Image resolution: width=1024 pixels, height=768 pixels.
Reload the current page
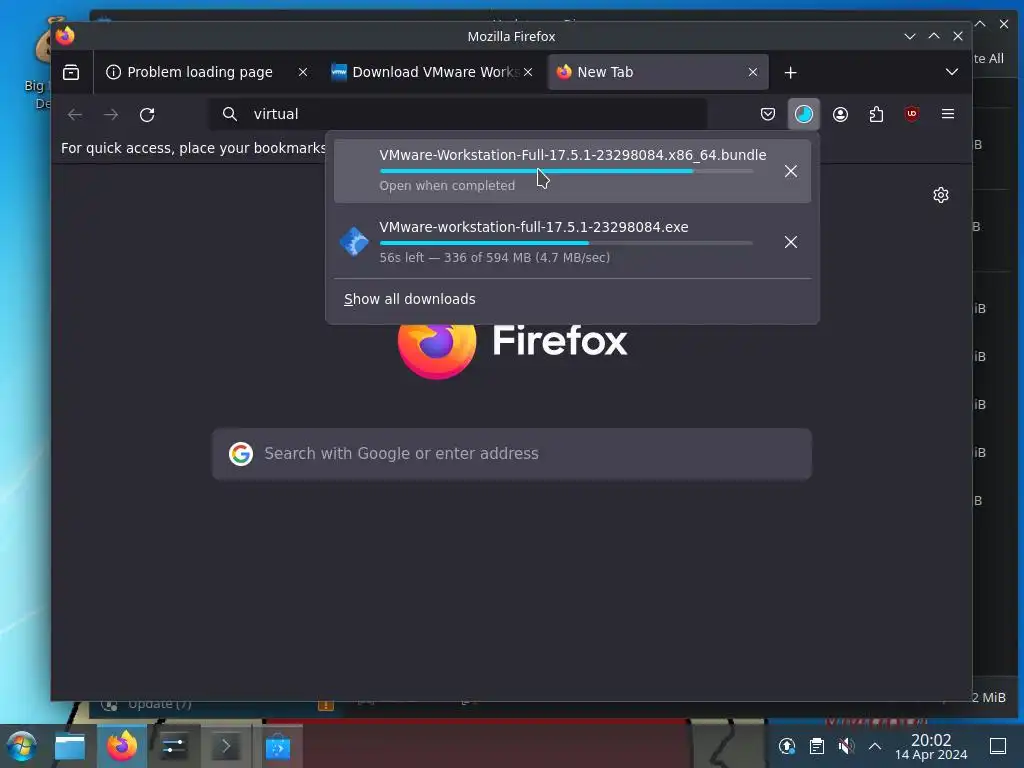147,115
